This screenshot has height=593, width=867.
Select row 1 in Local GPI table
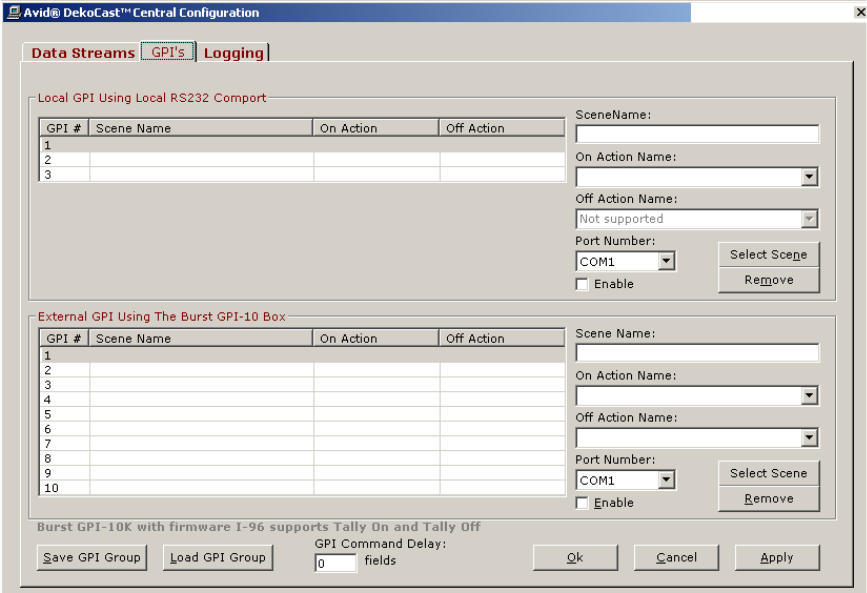[x=302, y=145]
